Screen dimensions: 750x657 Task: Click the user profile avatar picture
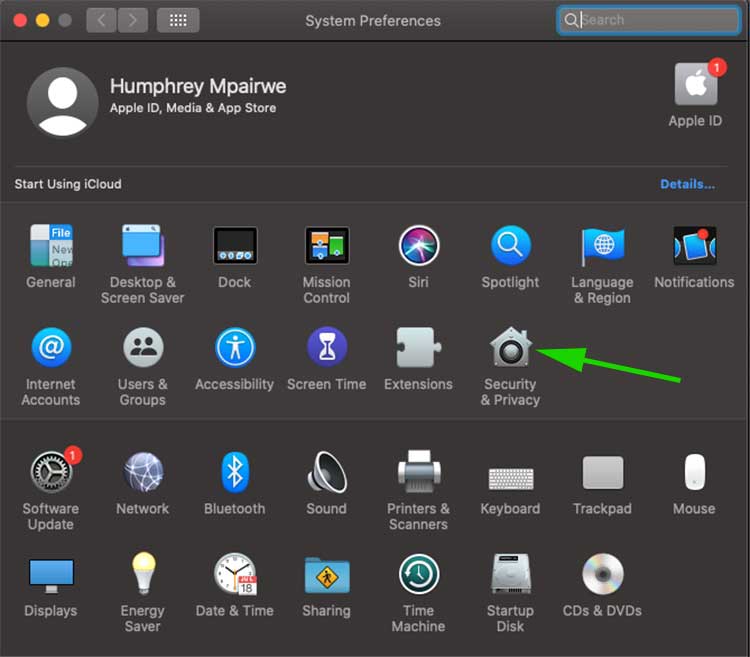click(x=63, y=102)
